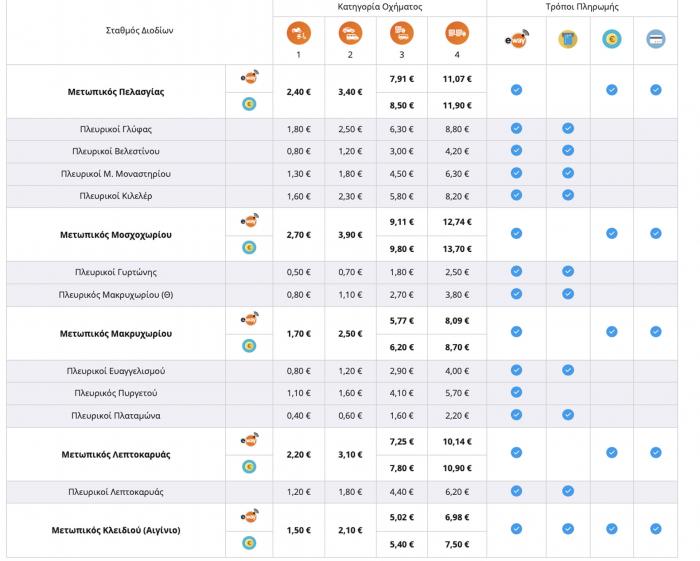Click the Τρόποι Πληρωμής column header
The height and width of the screenshot is (561, 700).
582,7
